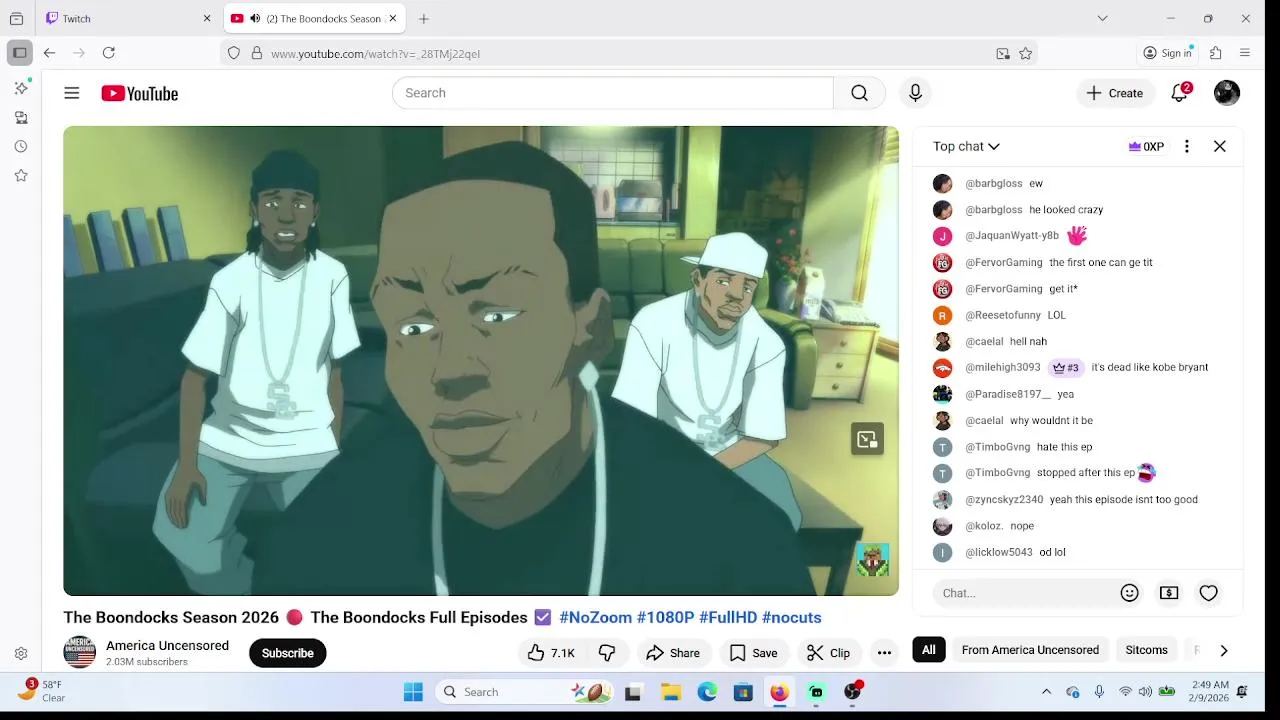Go back to the previous page
This screenshot has width=1280, height=720.
click(x=50, y=53)
